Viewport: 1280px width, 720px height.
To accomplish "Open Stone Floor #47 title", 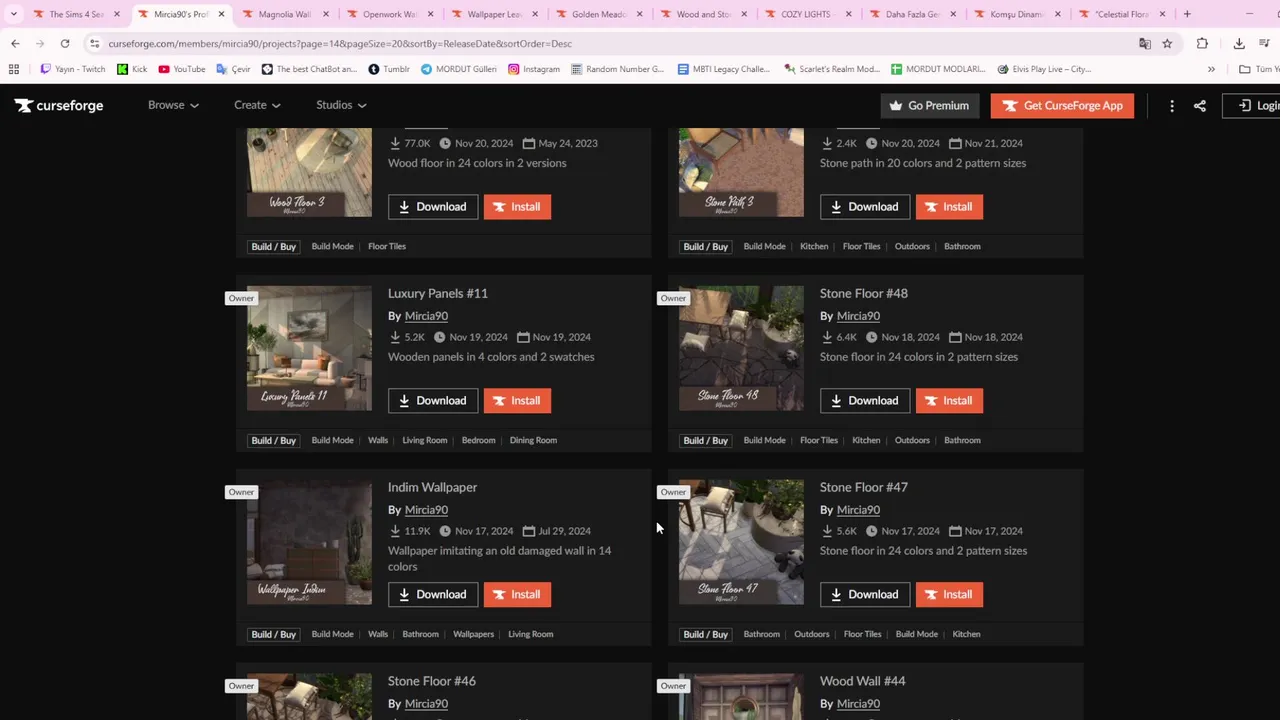I will [864, 487].
